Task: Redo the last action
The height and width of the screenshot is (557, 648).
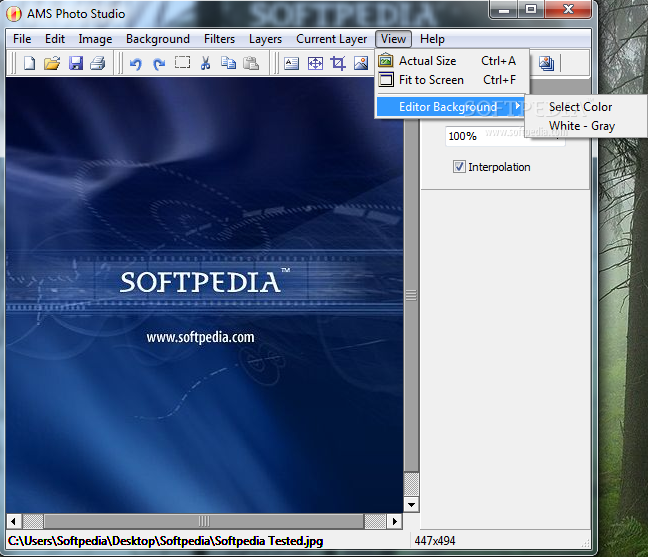Action: coord(159,64)
